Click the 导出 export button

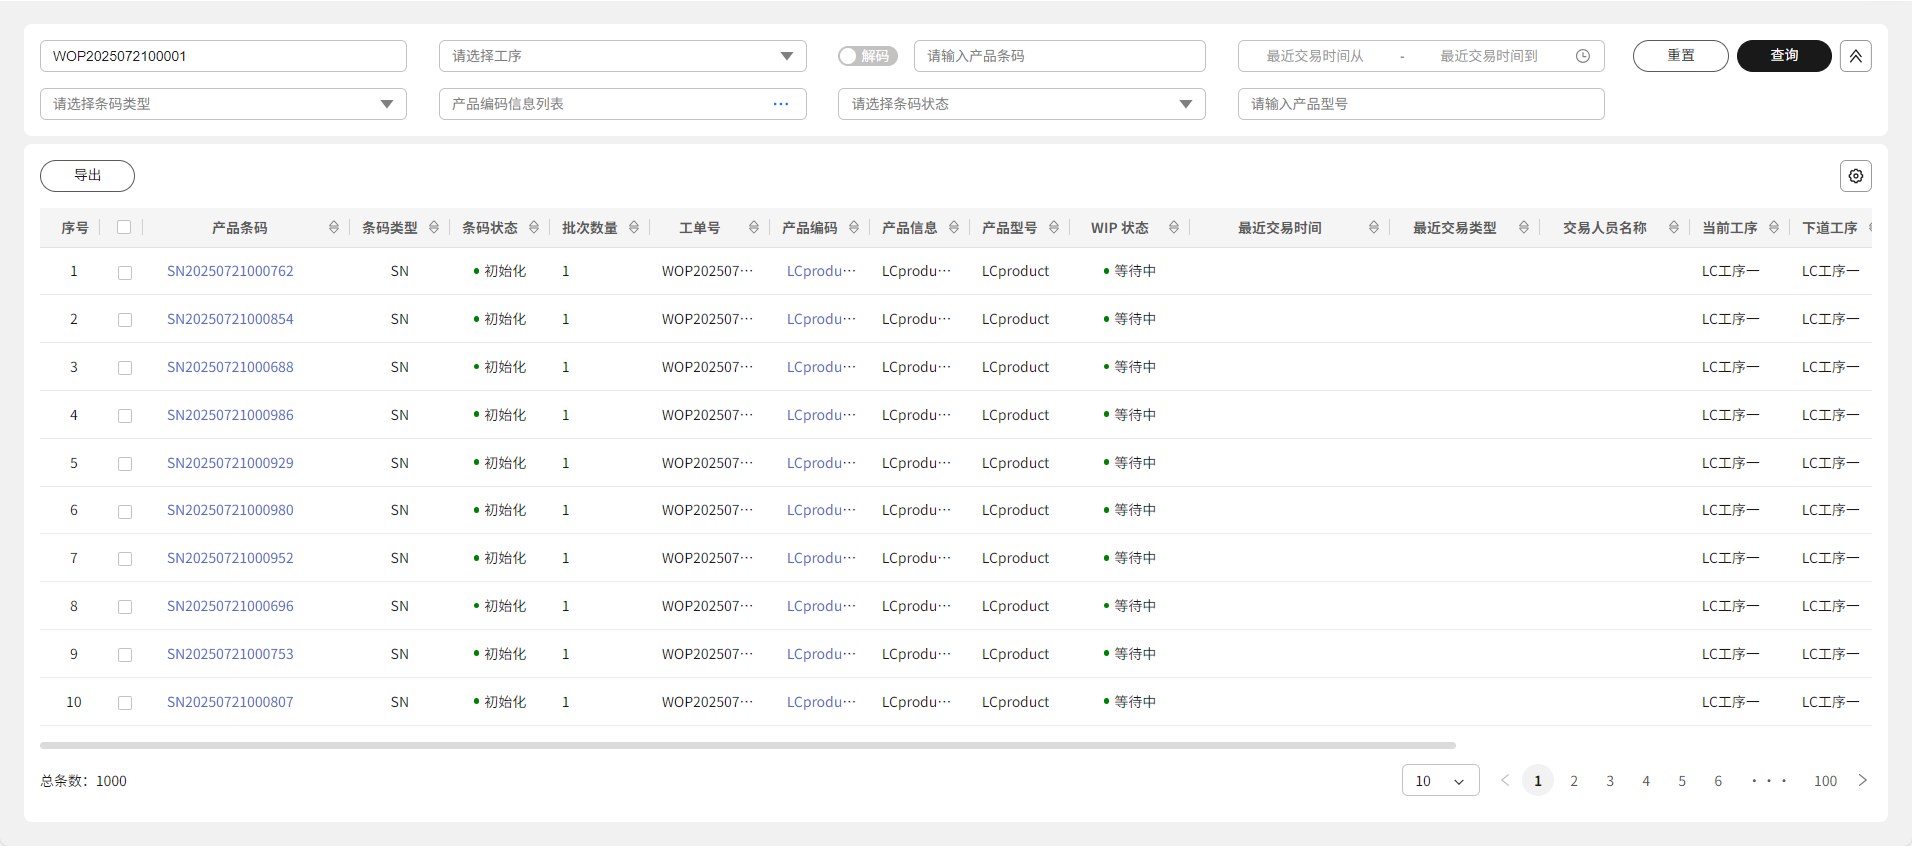(87, 176)
